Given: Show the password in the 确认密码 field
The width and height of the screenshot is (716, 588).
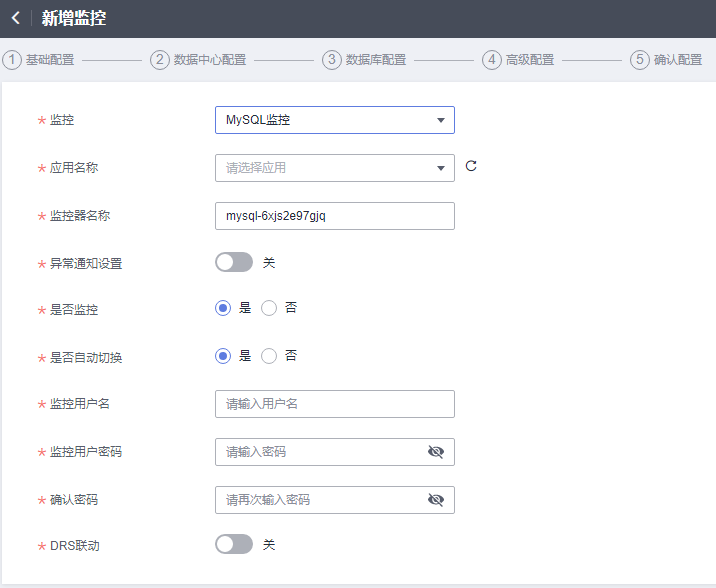Looking at the screenshot, I should tap(436, 500).
